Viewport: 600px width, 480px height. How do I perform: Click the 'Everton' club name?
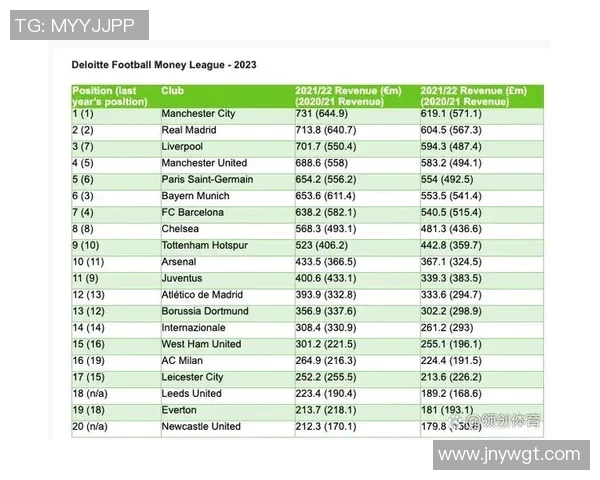point(179,410)
